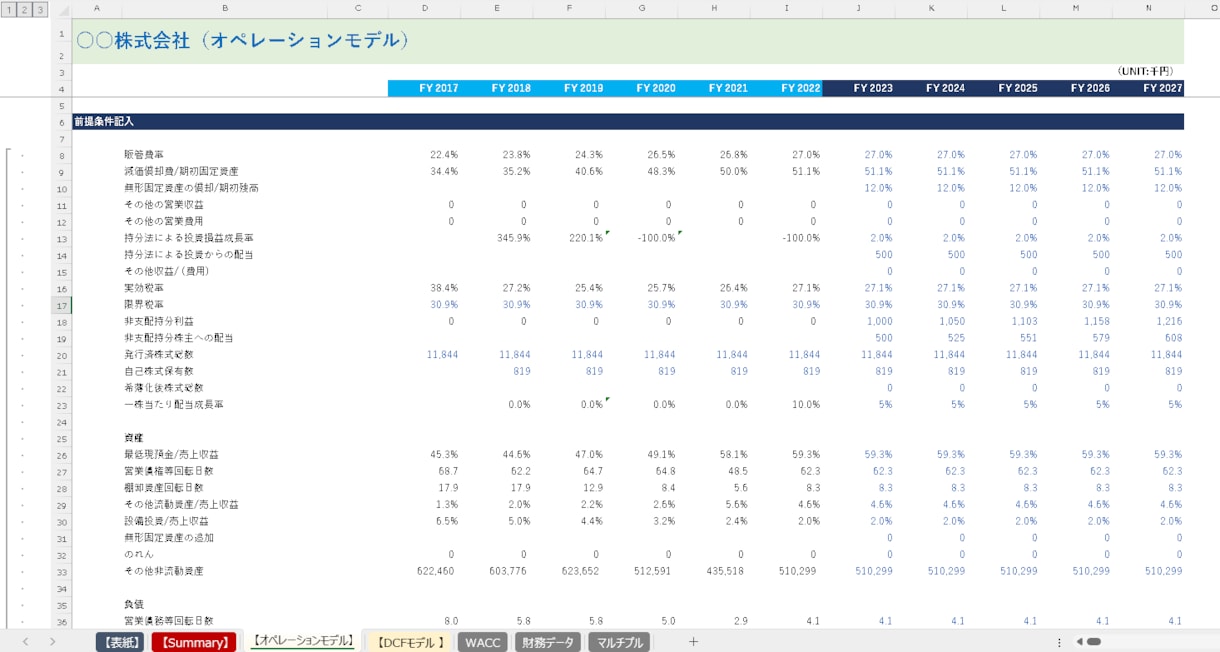
Task: Click the FY 2027 header cell
Action: click(x=1149, y=88)
